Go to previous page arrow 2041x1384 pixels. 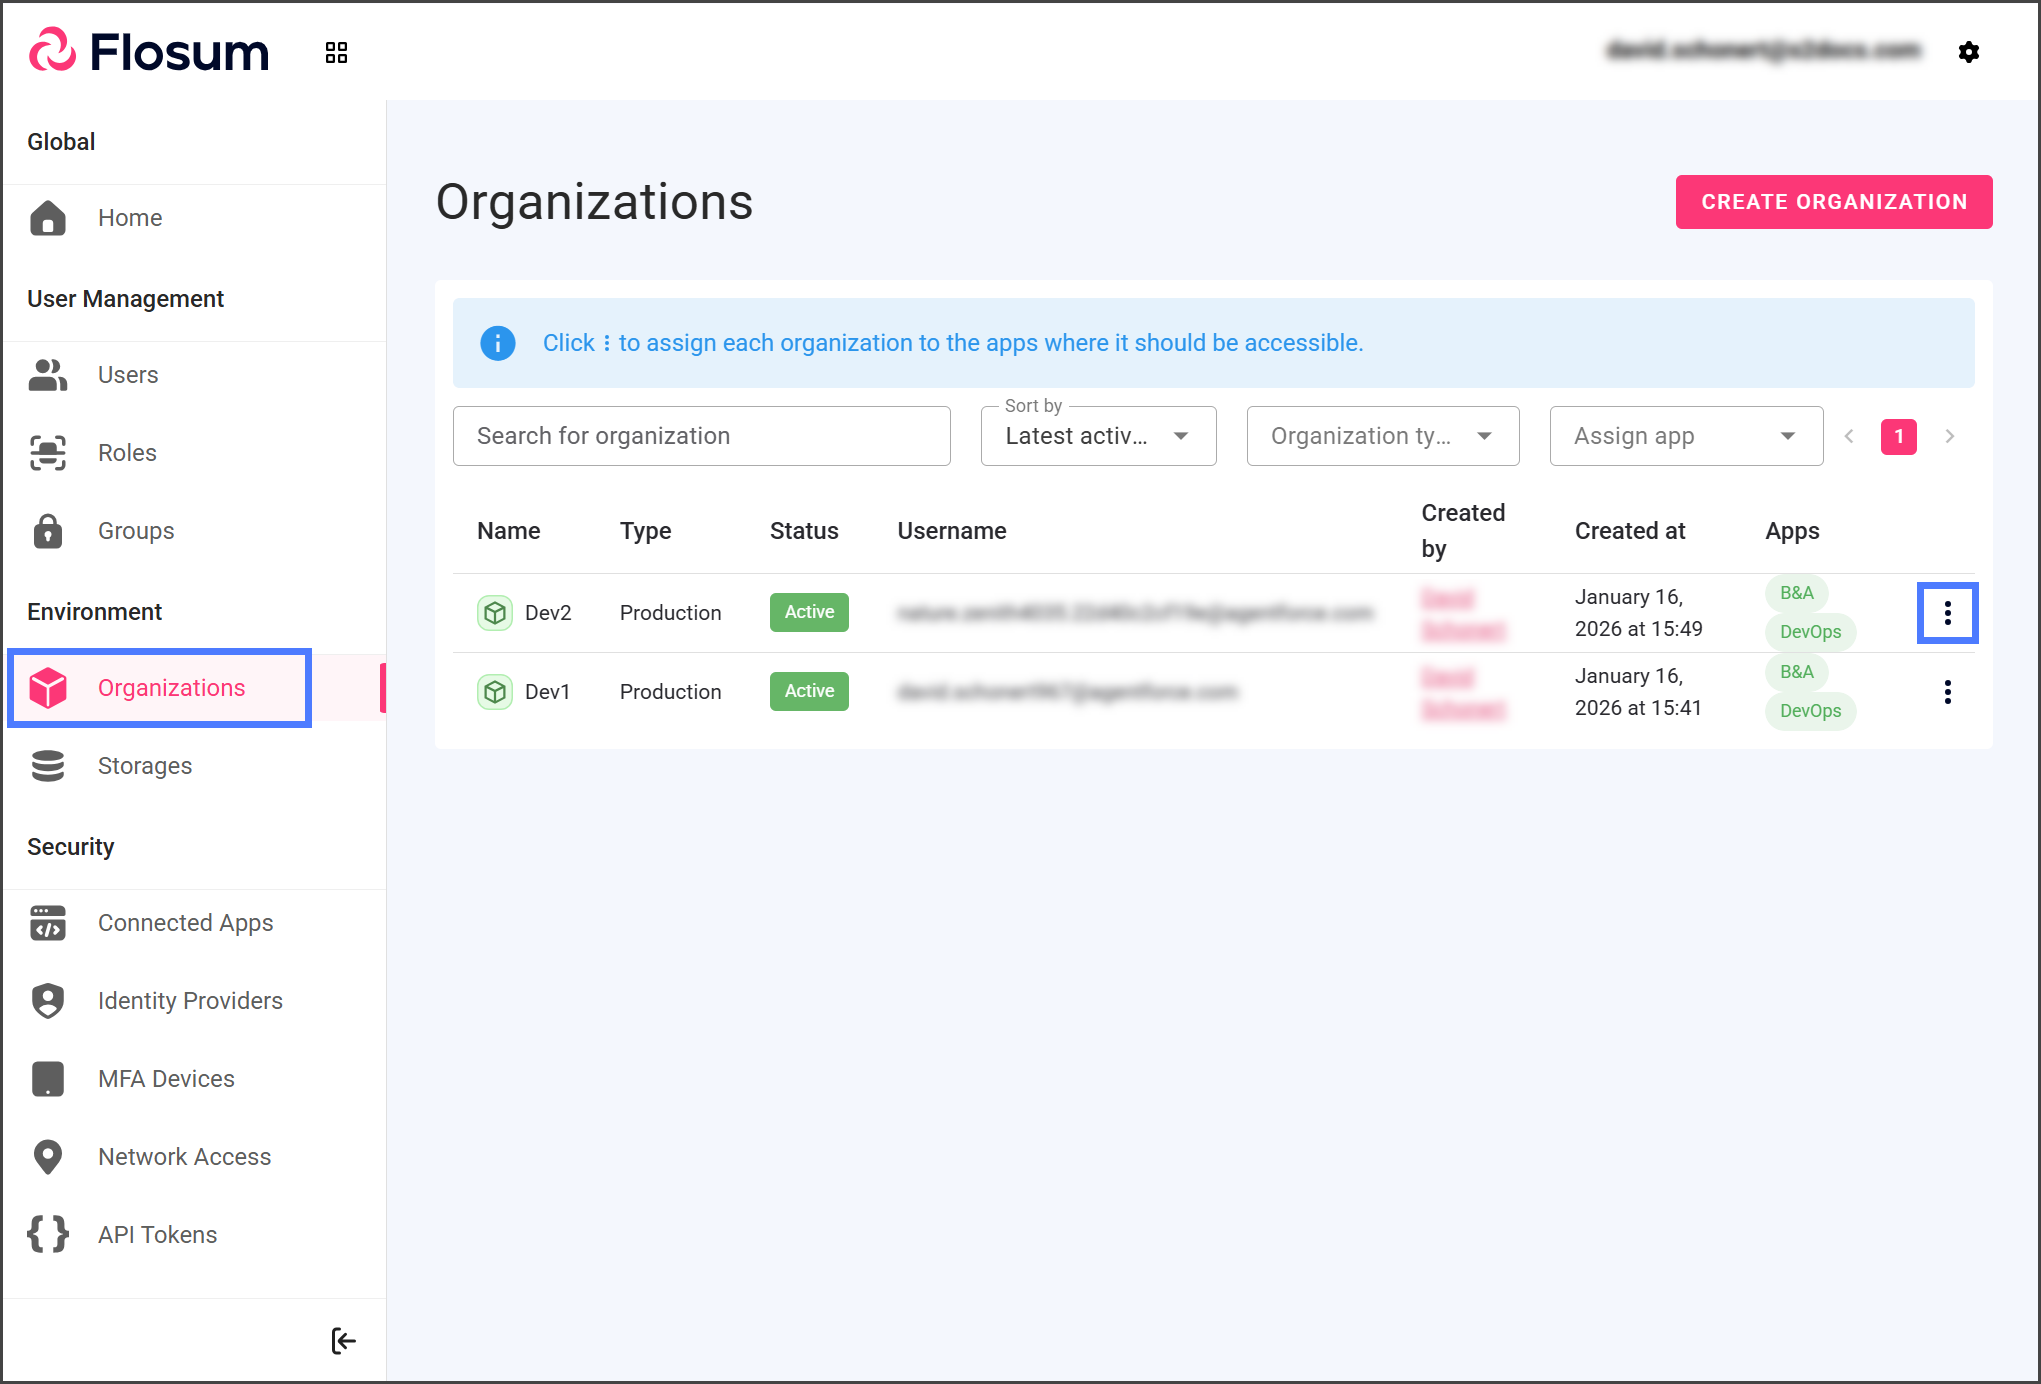pos(1849,436)
